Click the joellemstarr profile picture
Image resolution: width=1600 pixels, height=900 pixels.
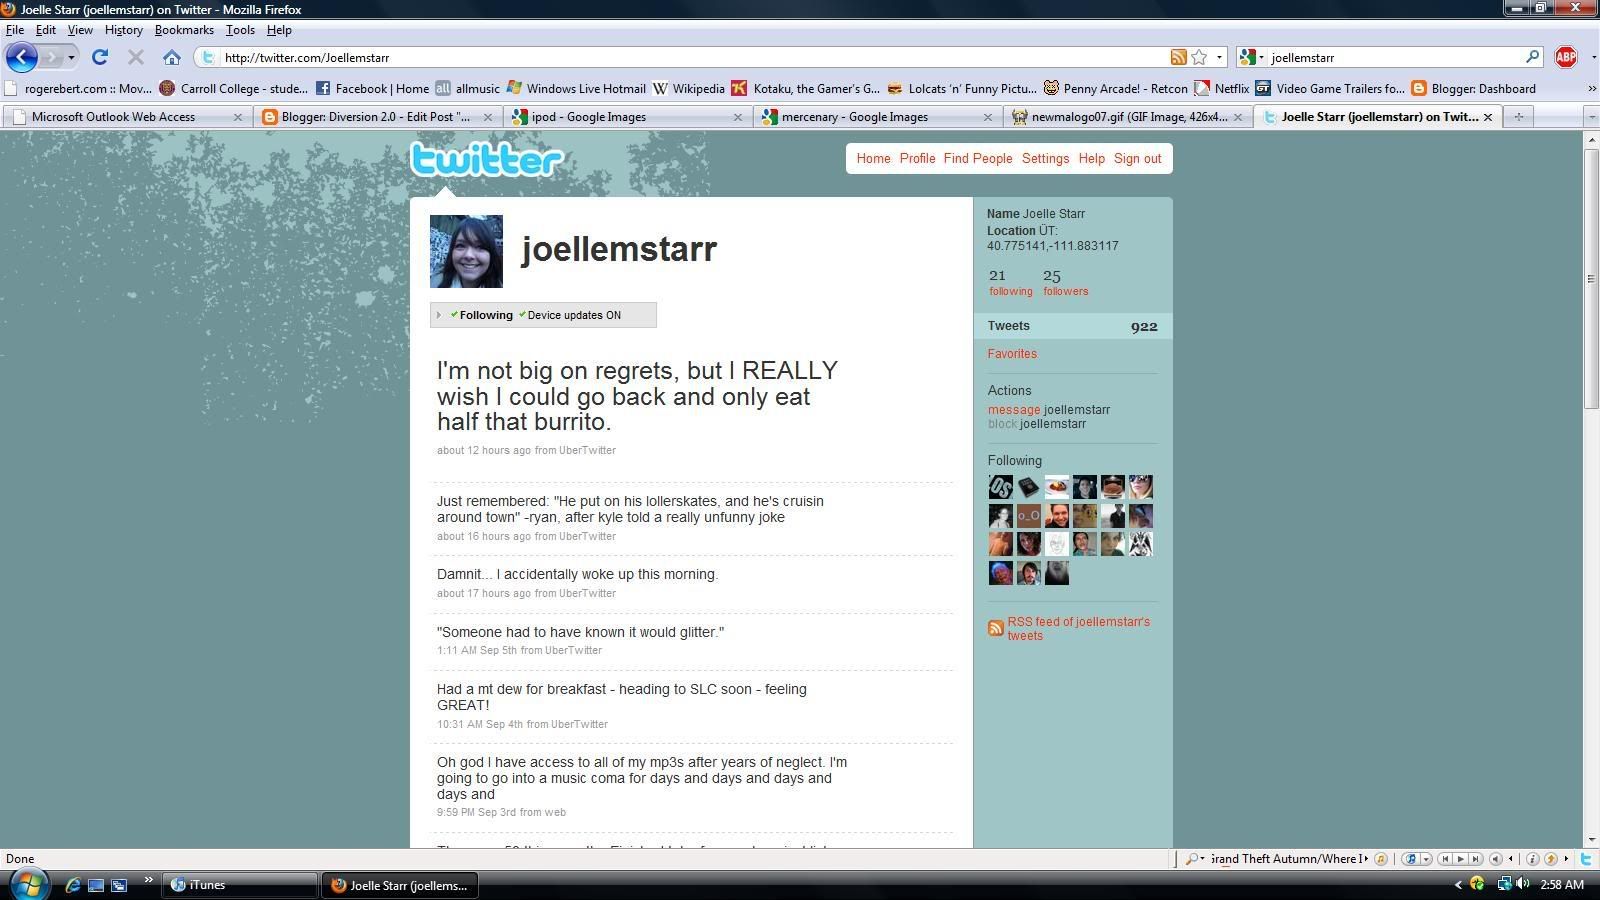coord(466,251)
